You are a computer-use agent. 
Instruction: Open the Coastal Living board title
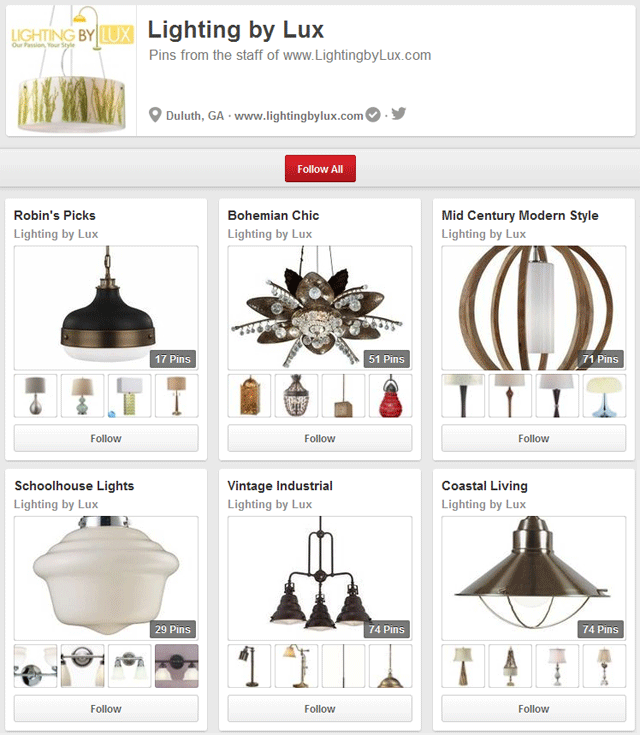point(484,486)
